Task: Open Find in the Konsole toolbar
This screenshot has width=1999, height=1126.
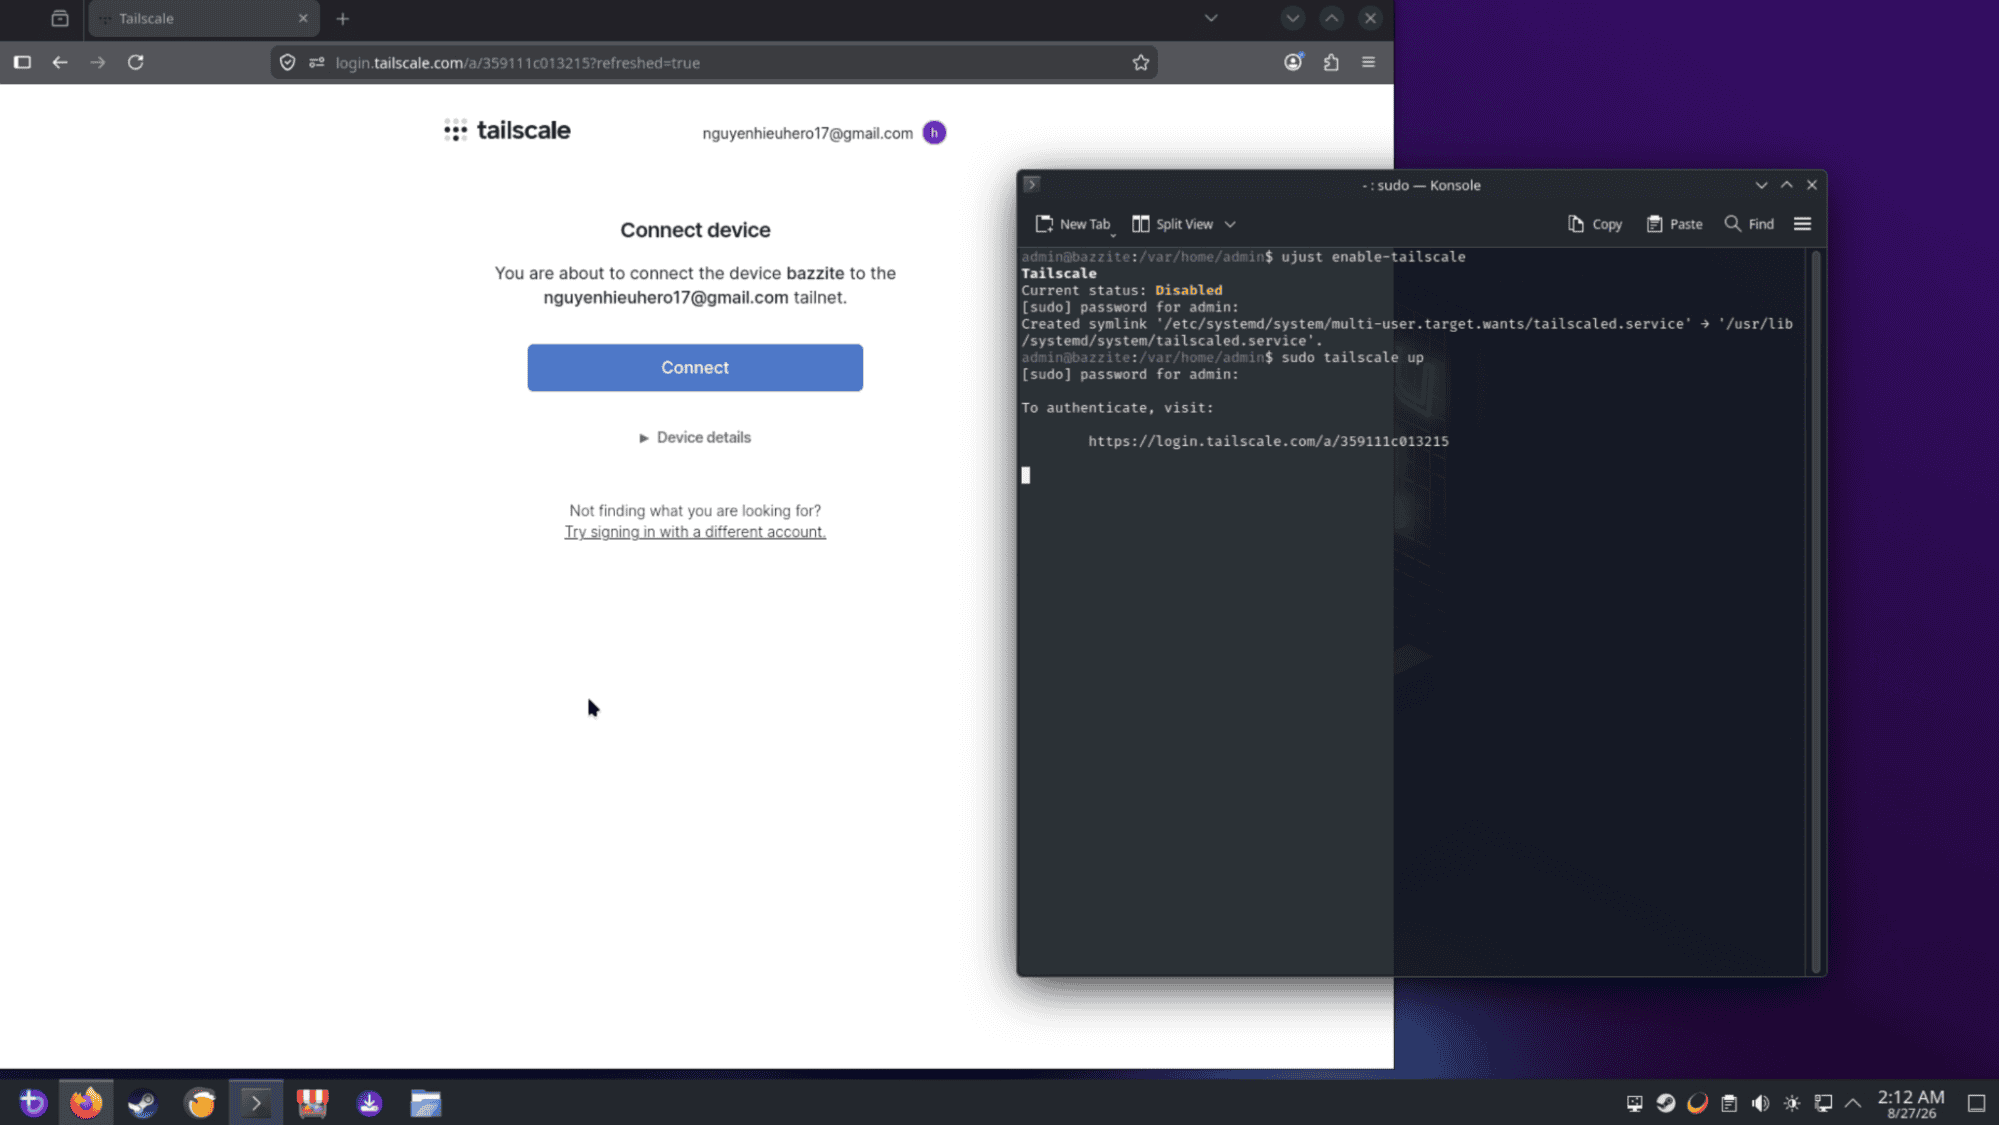Action: [x=1750, y=224]
